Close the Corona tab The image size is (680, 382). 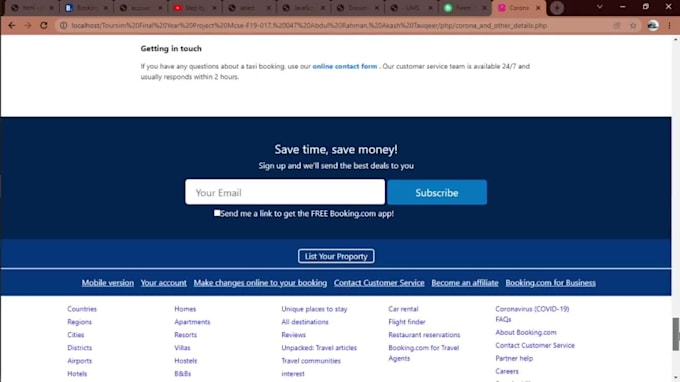point(538,8)
